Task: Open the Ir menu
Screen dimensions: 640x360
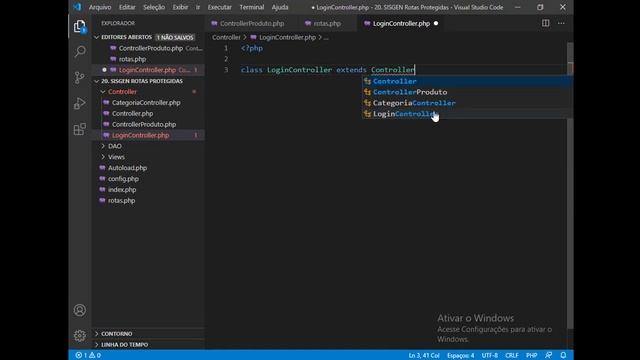Action: coord(198,7)
